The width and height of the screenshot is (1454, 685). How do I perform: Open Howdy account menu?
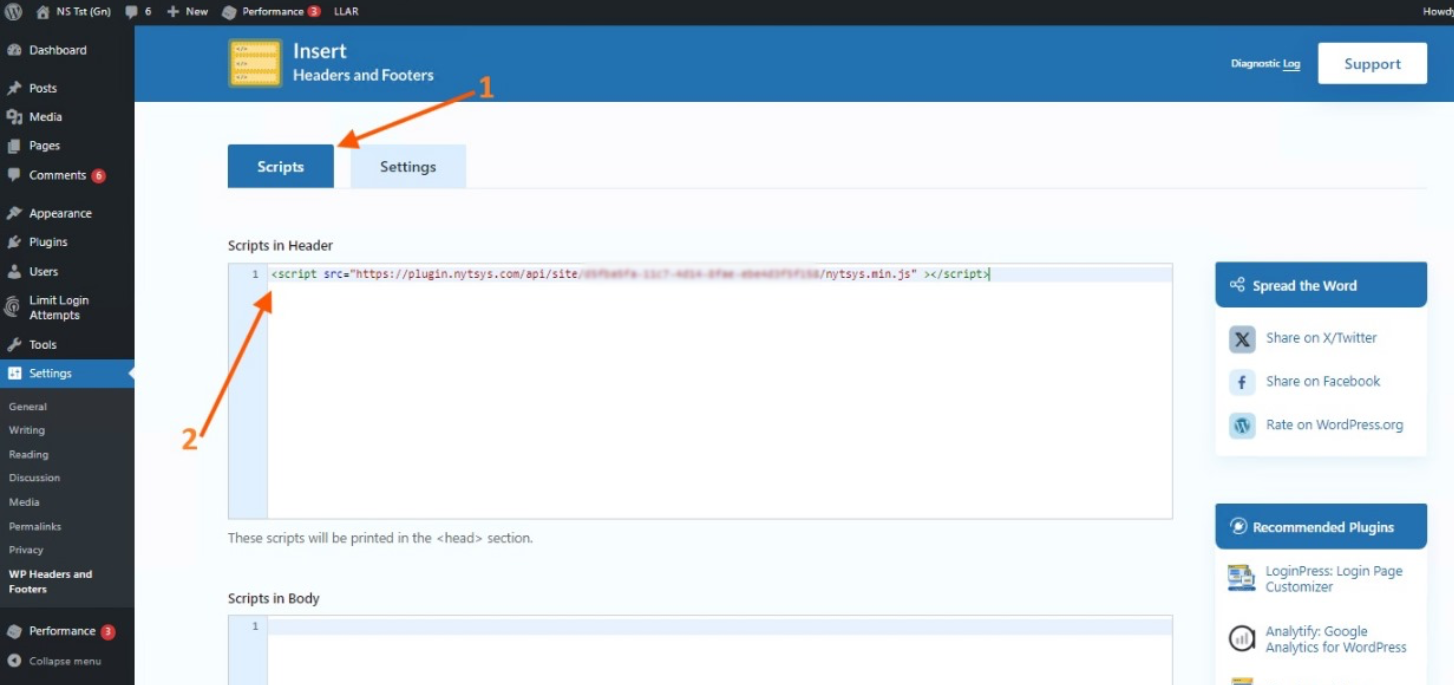pos(1437,11)
